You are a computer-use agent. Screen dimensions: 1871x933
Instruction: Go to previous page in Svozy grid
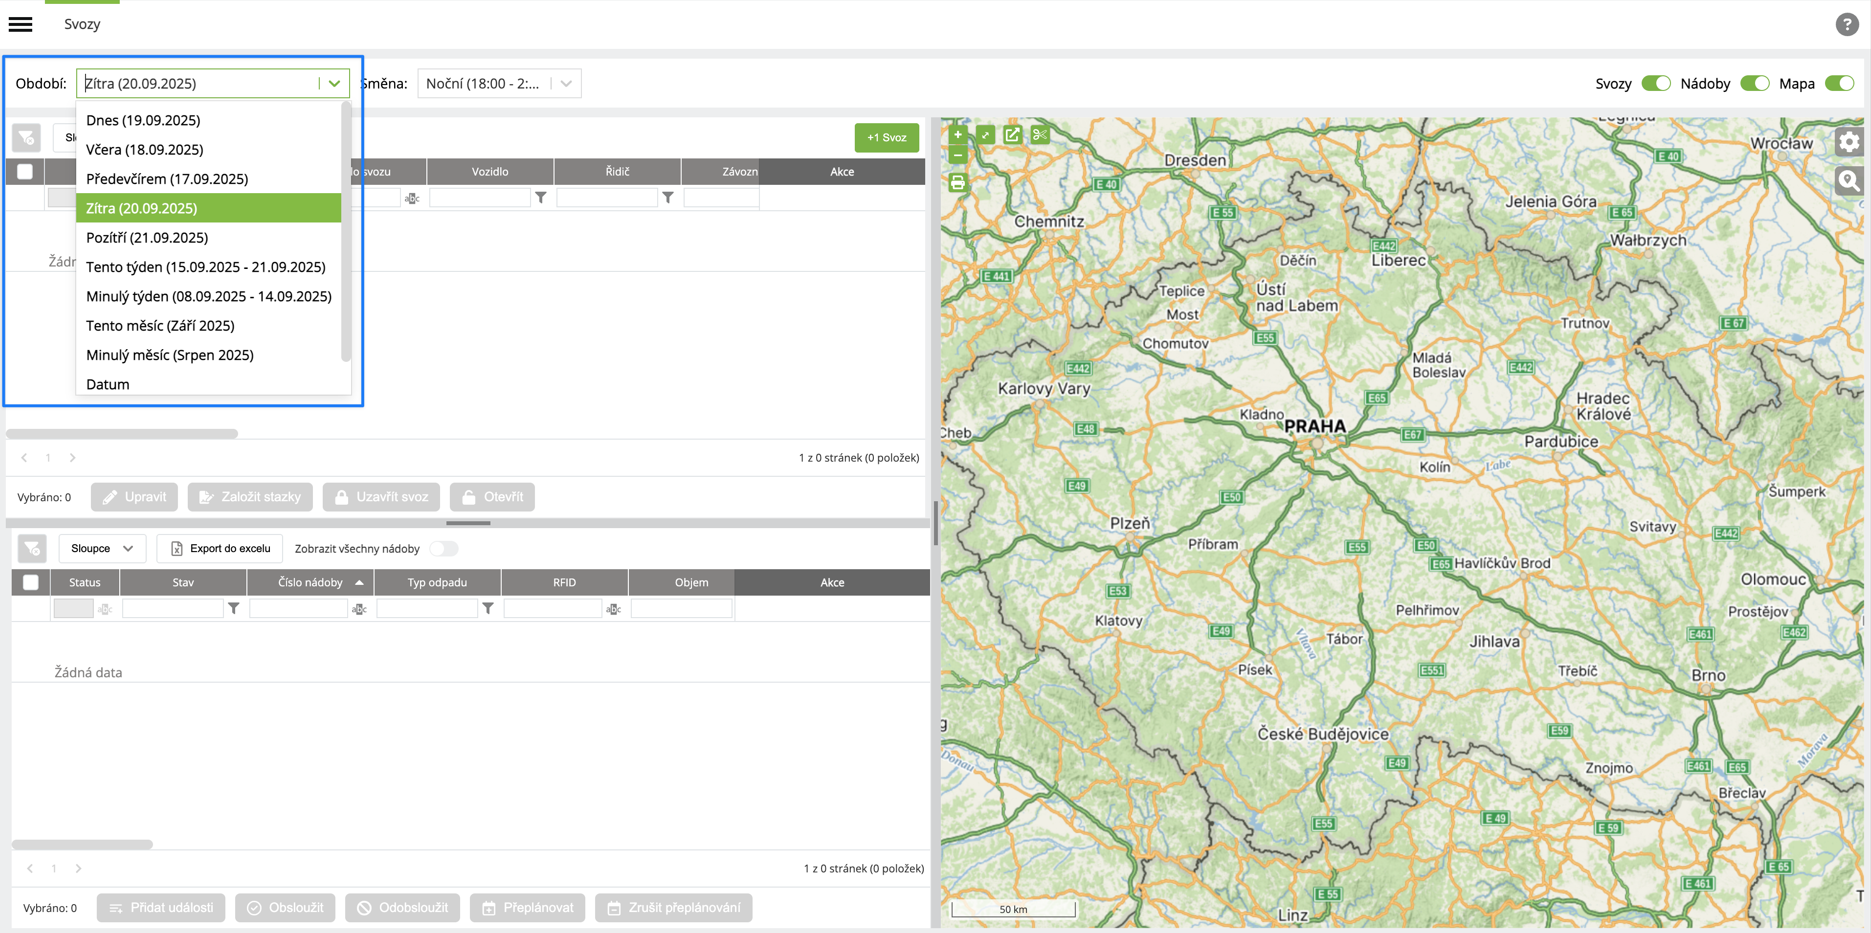24,458
